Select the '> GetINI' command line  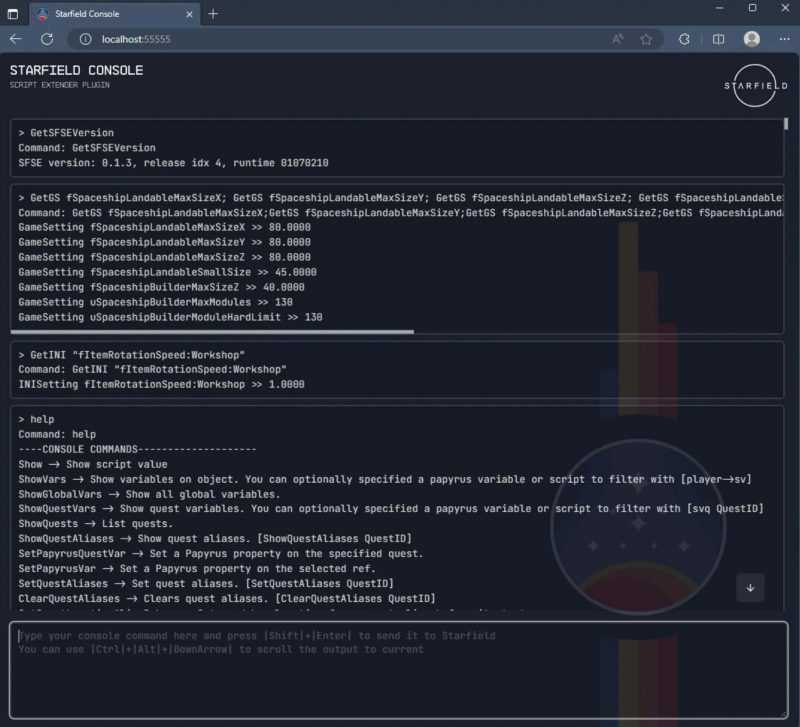click(x=132, y=355)
